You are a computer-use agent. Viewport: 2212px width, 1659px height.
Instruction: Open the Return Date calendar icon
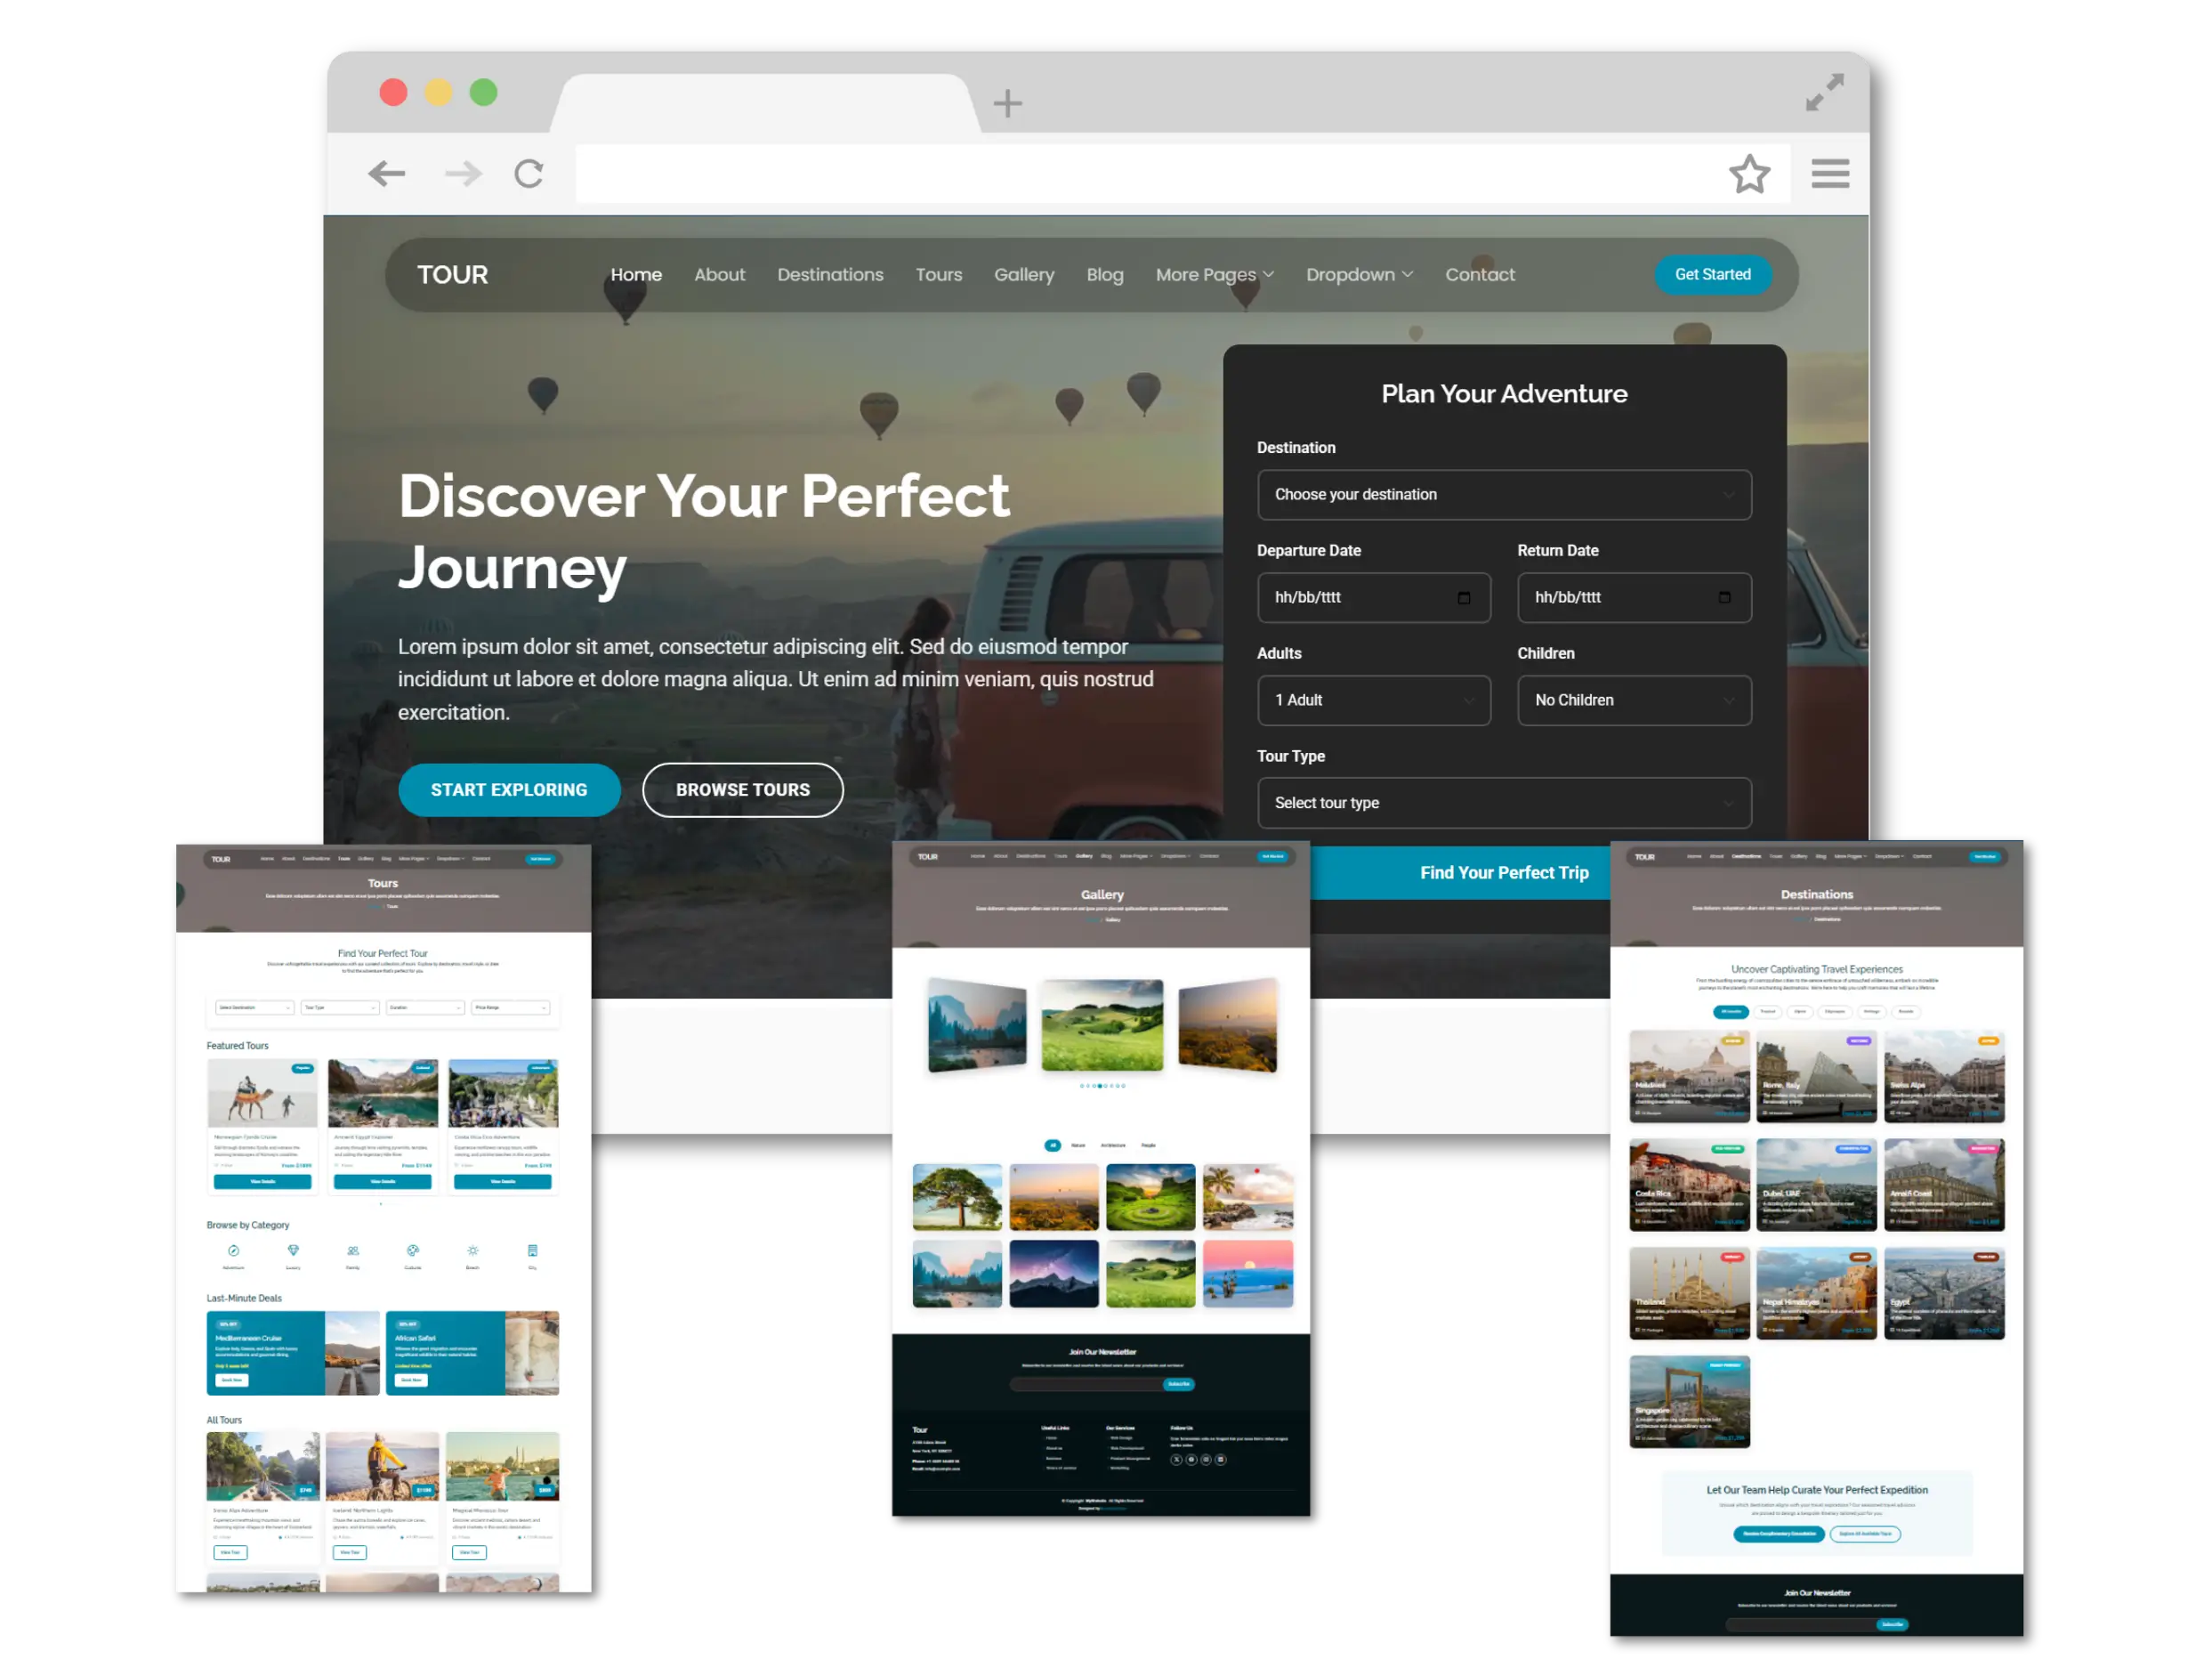point(1724,598)
